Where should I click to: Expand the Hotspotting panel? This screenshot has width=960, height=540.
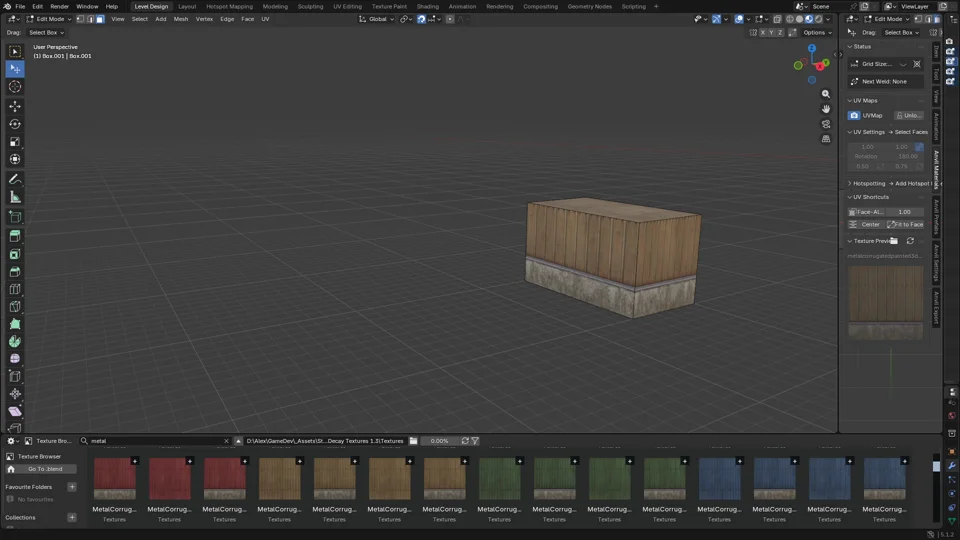pos(850,184)
